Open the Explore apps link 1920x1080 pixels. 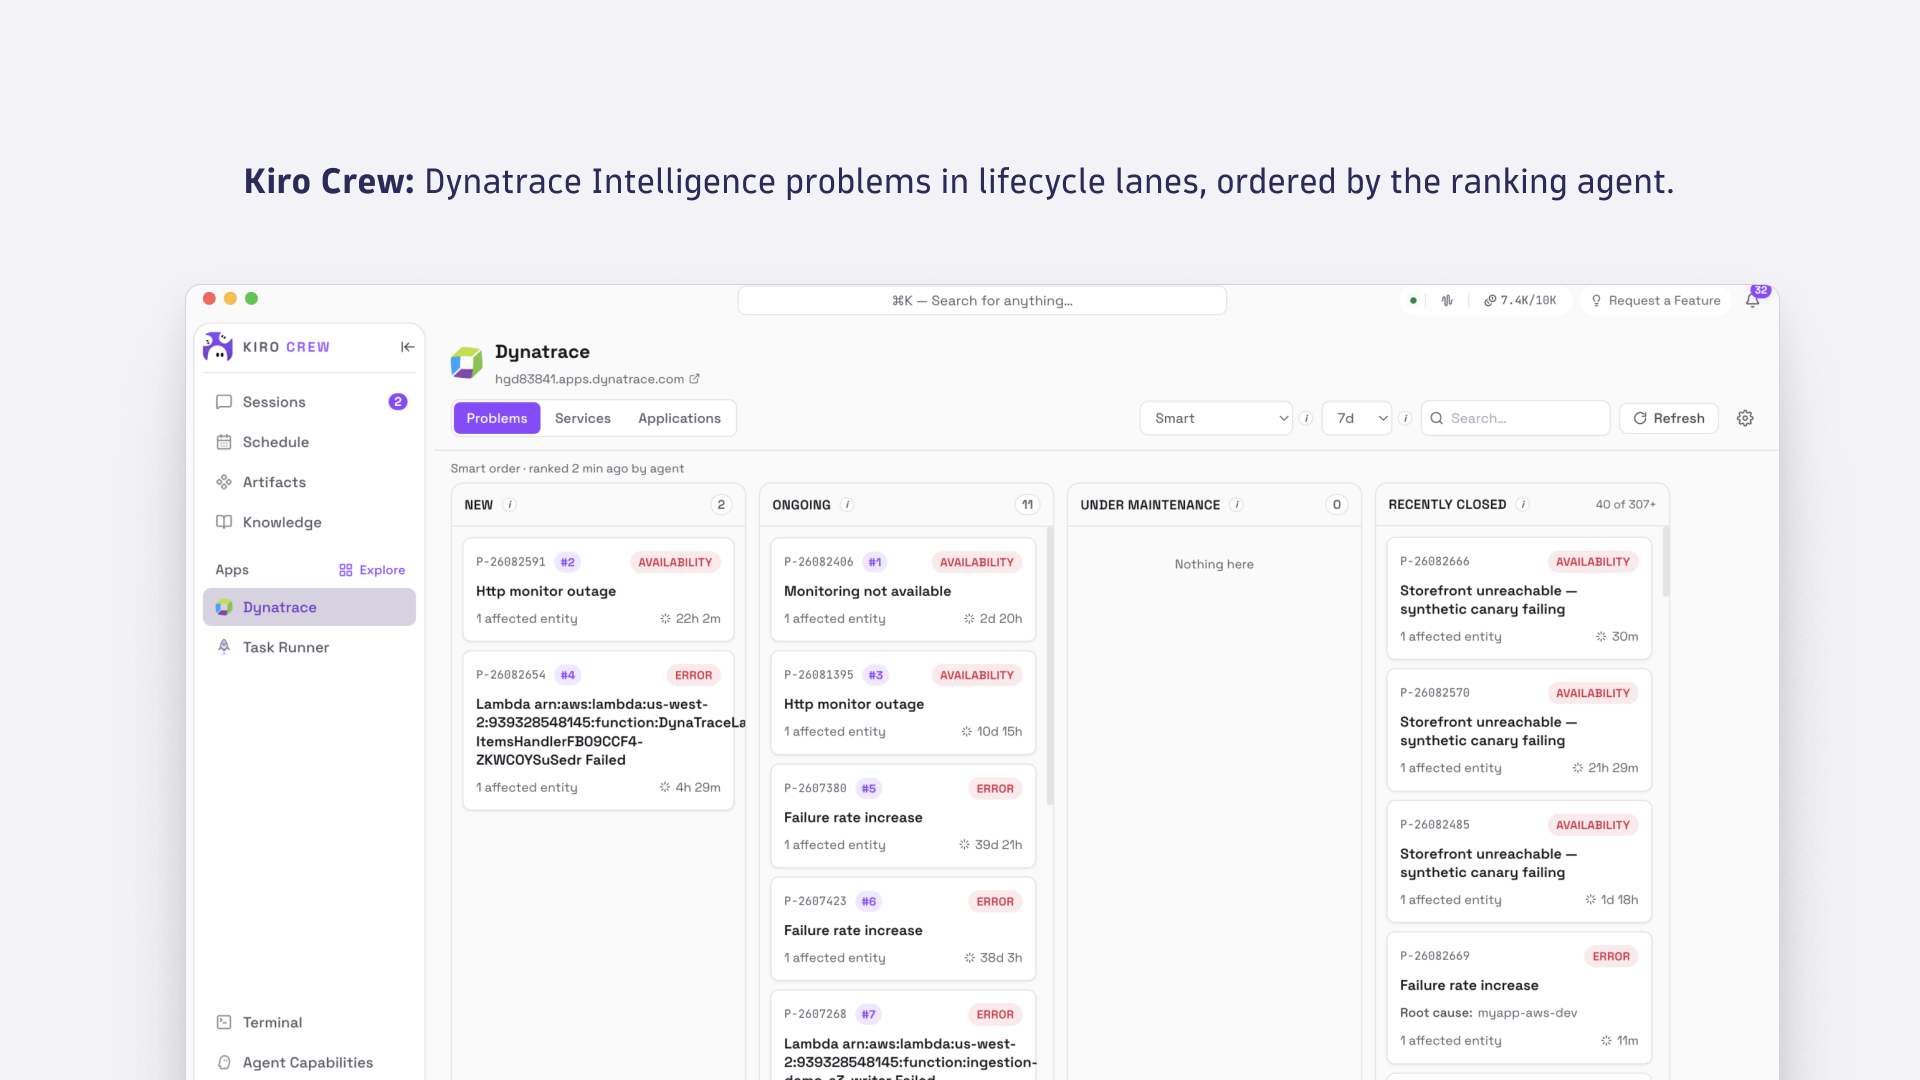pyautogui.click(x=372, y=570)
